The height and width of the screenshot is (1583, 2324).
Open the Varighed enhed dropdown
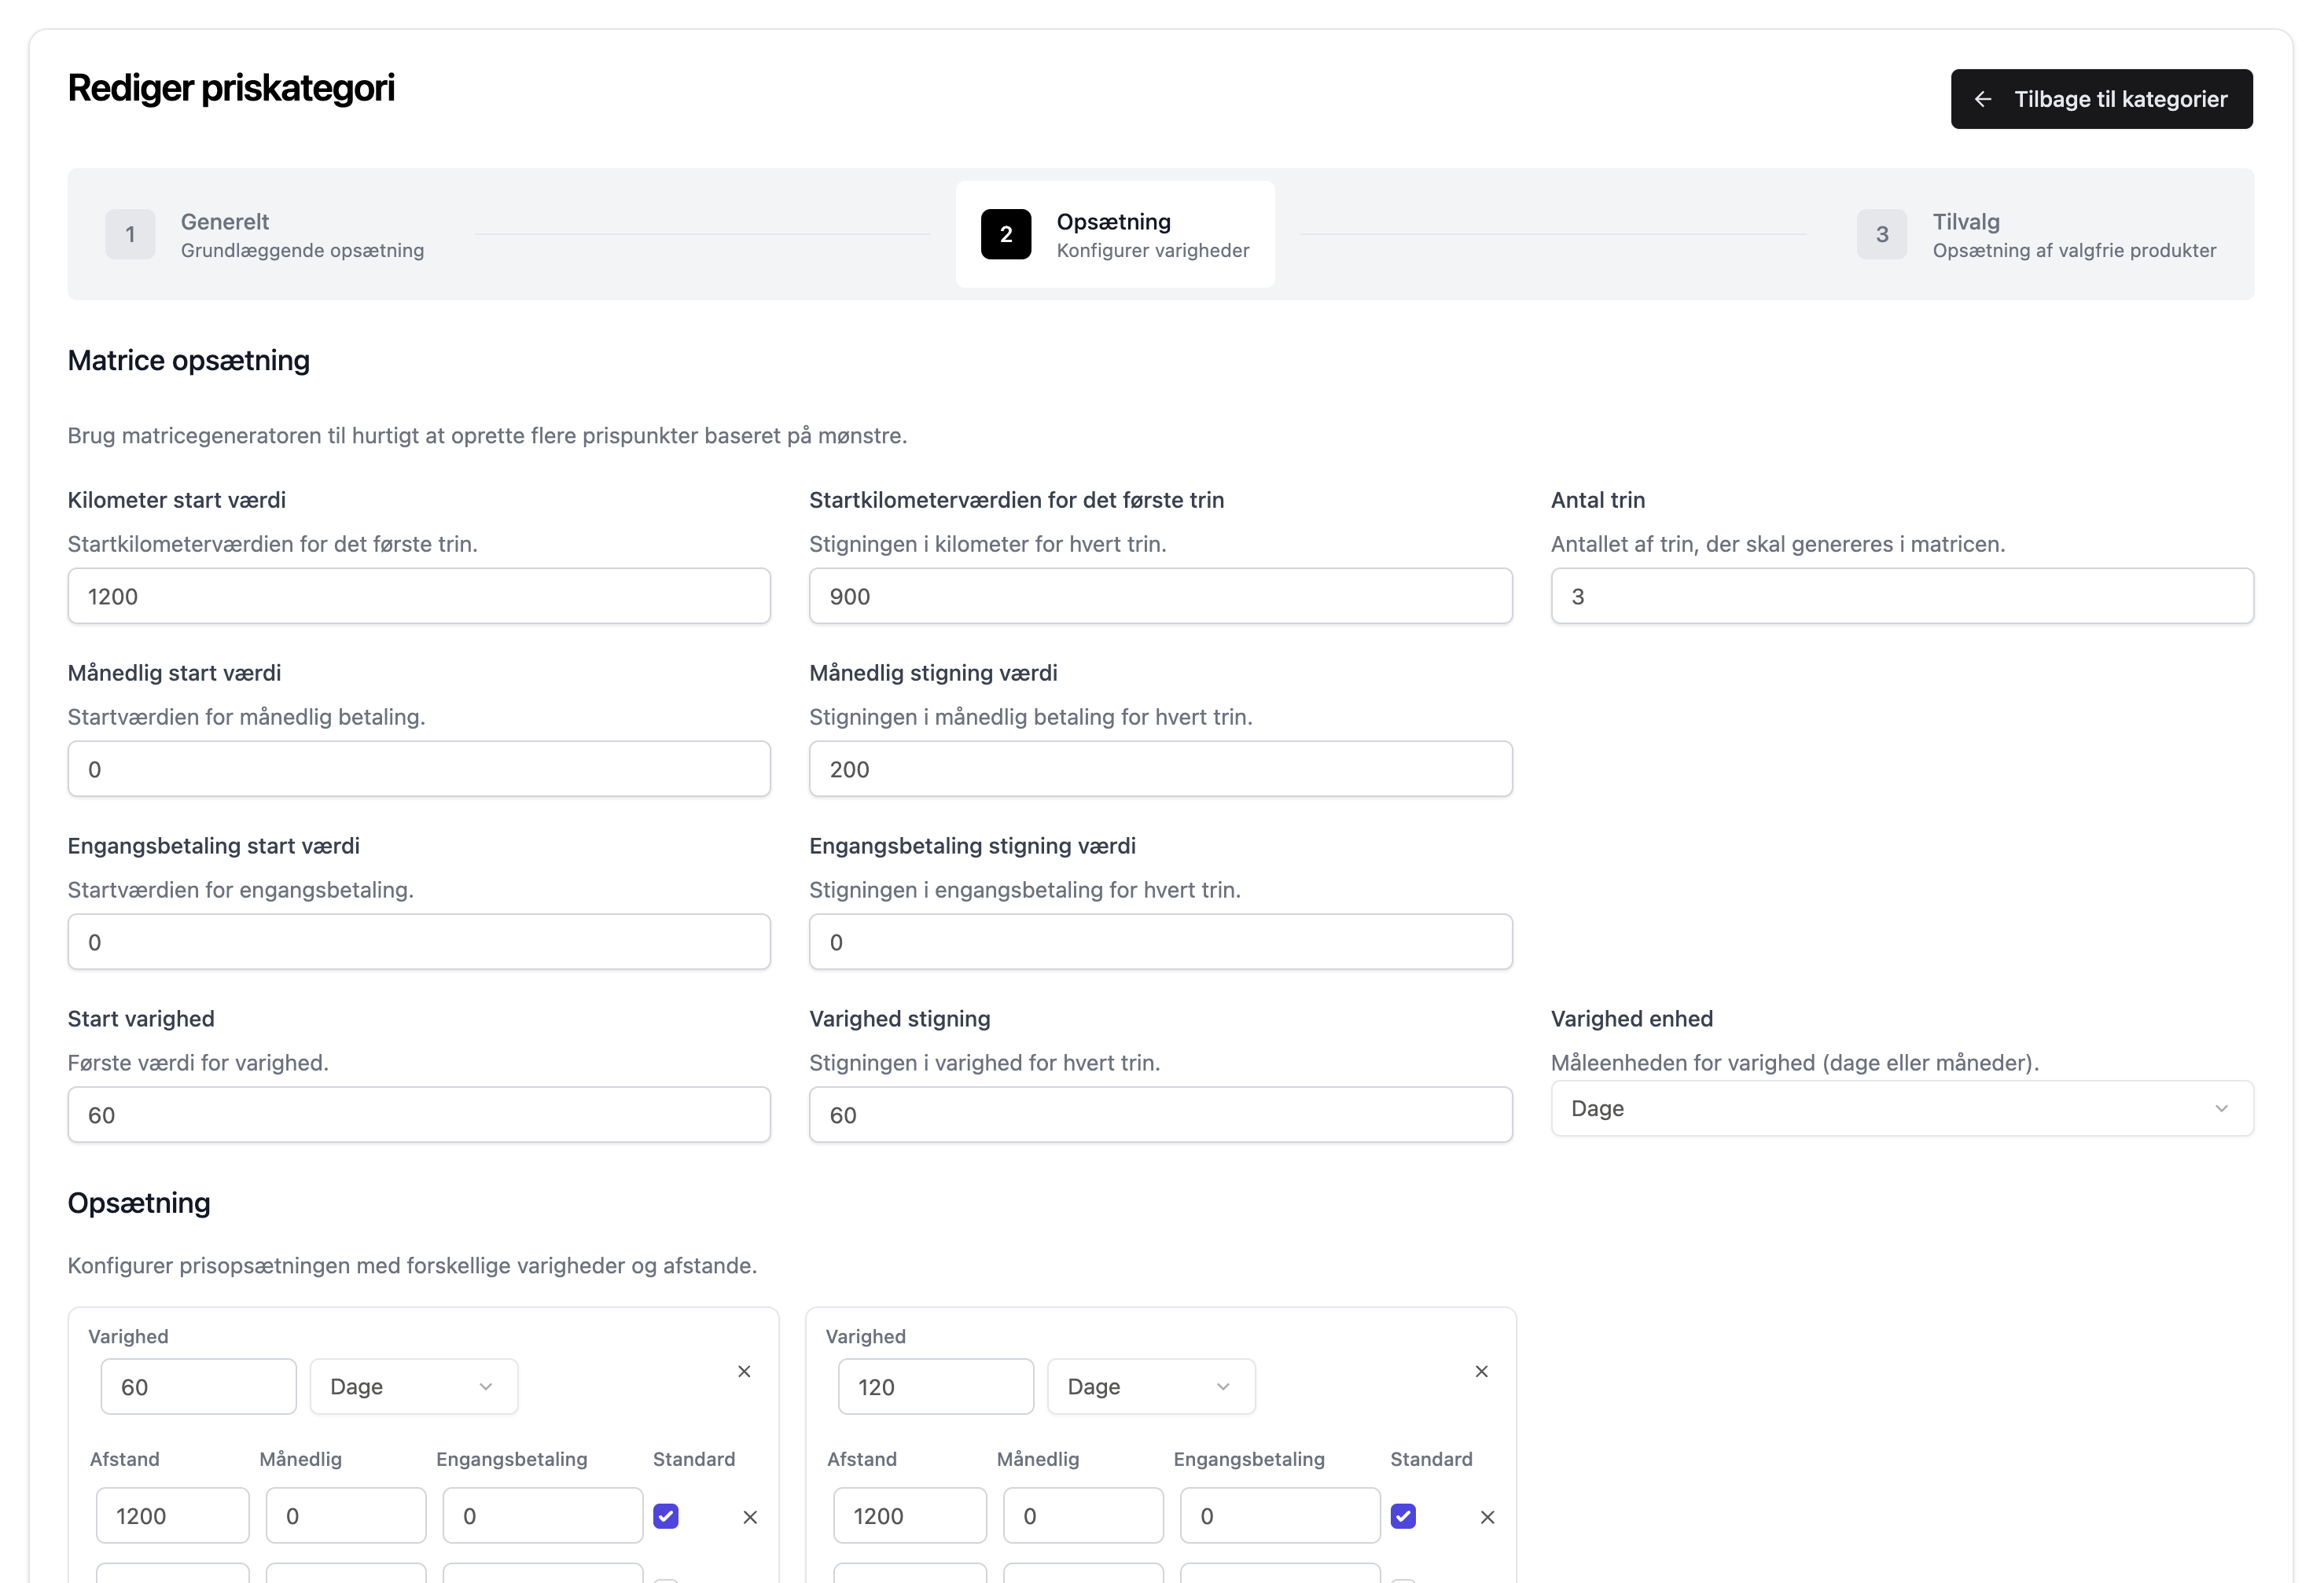coord(1901,1108)
